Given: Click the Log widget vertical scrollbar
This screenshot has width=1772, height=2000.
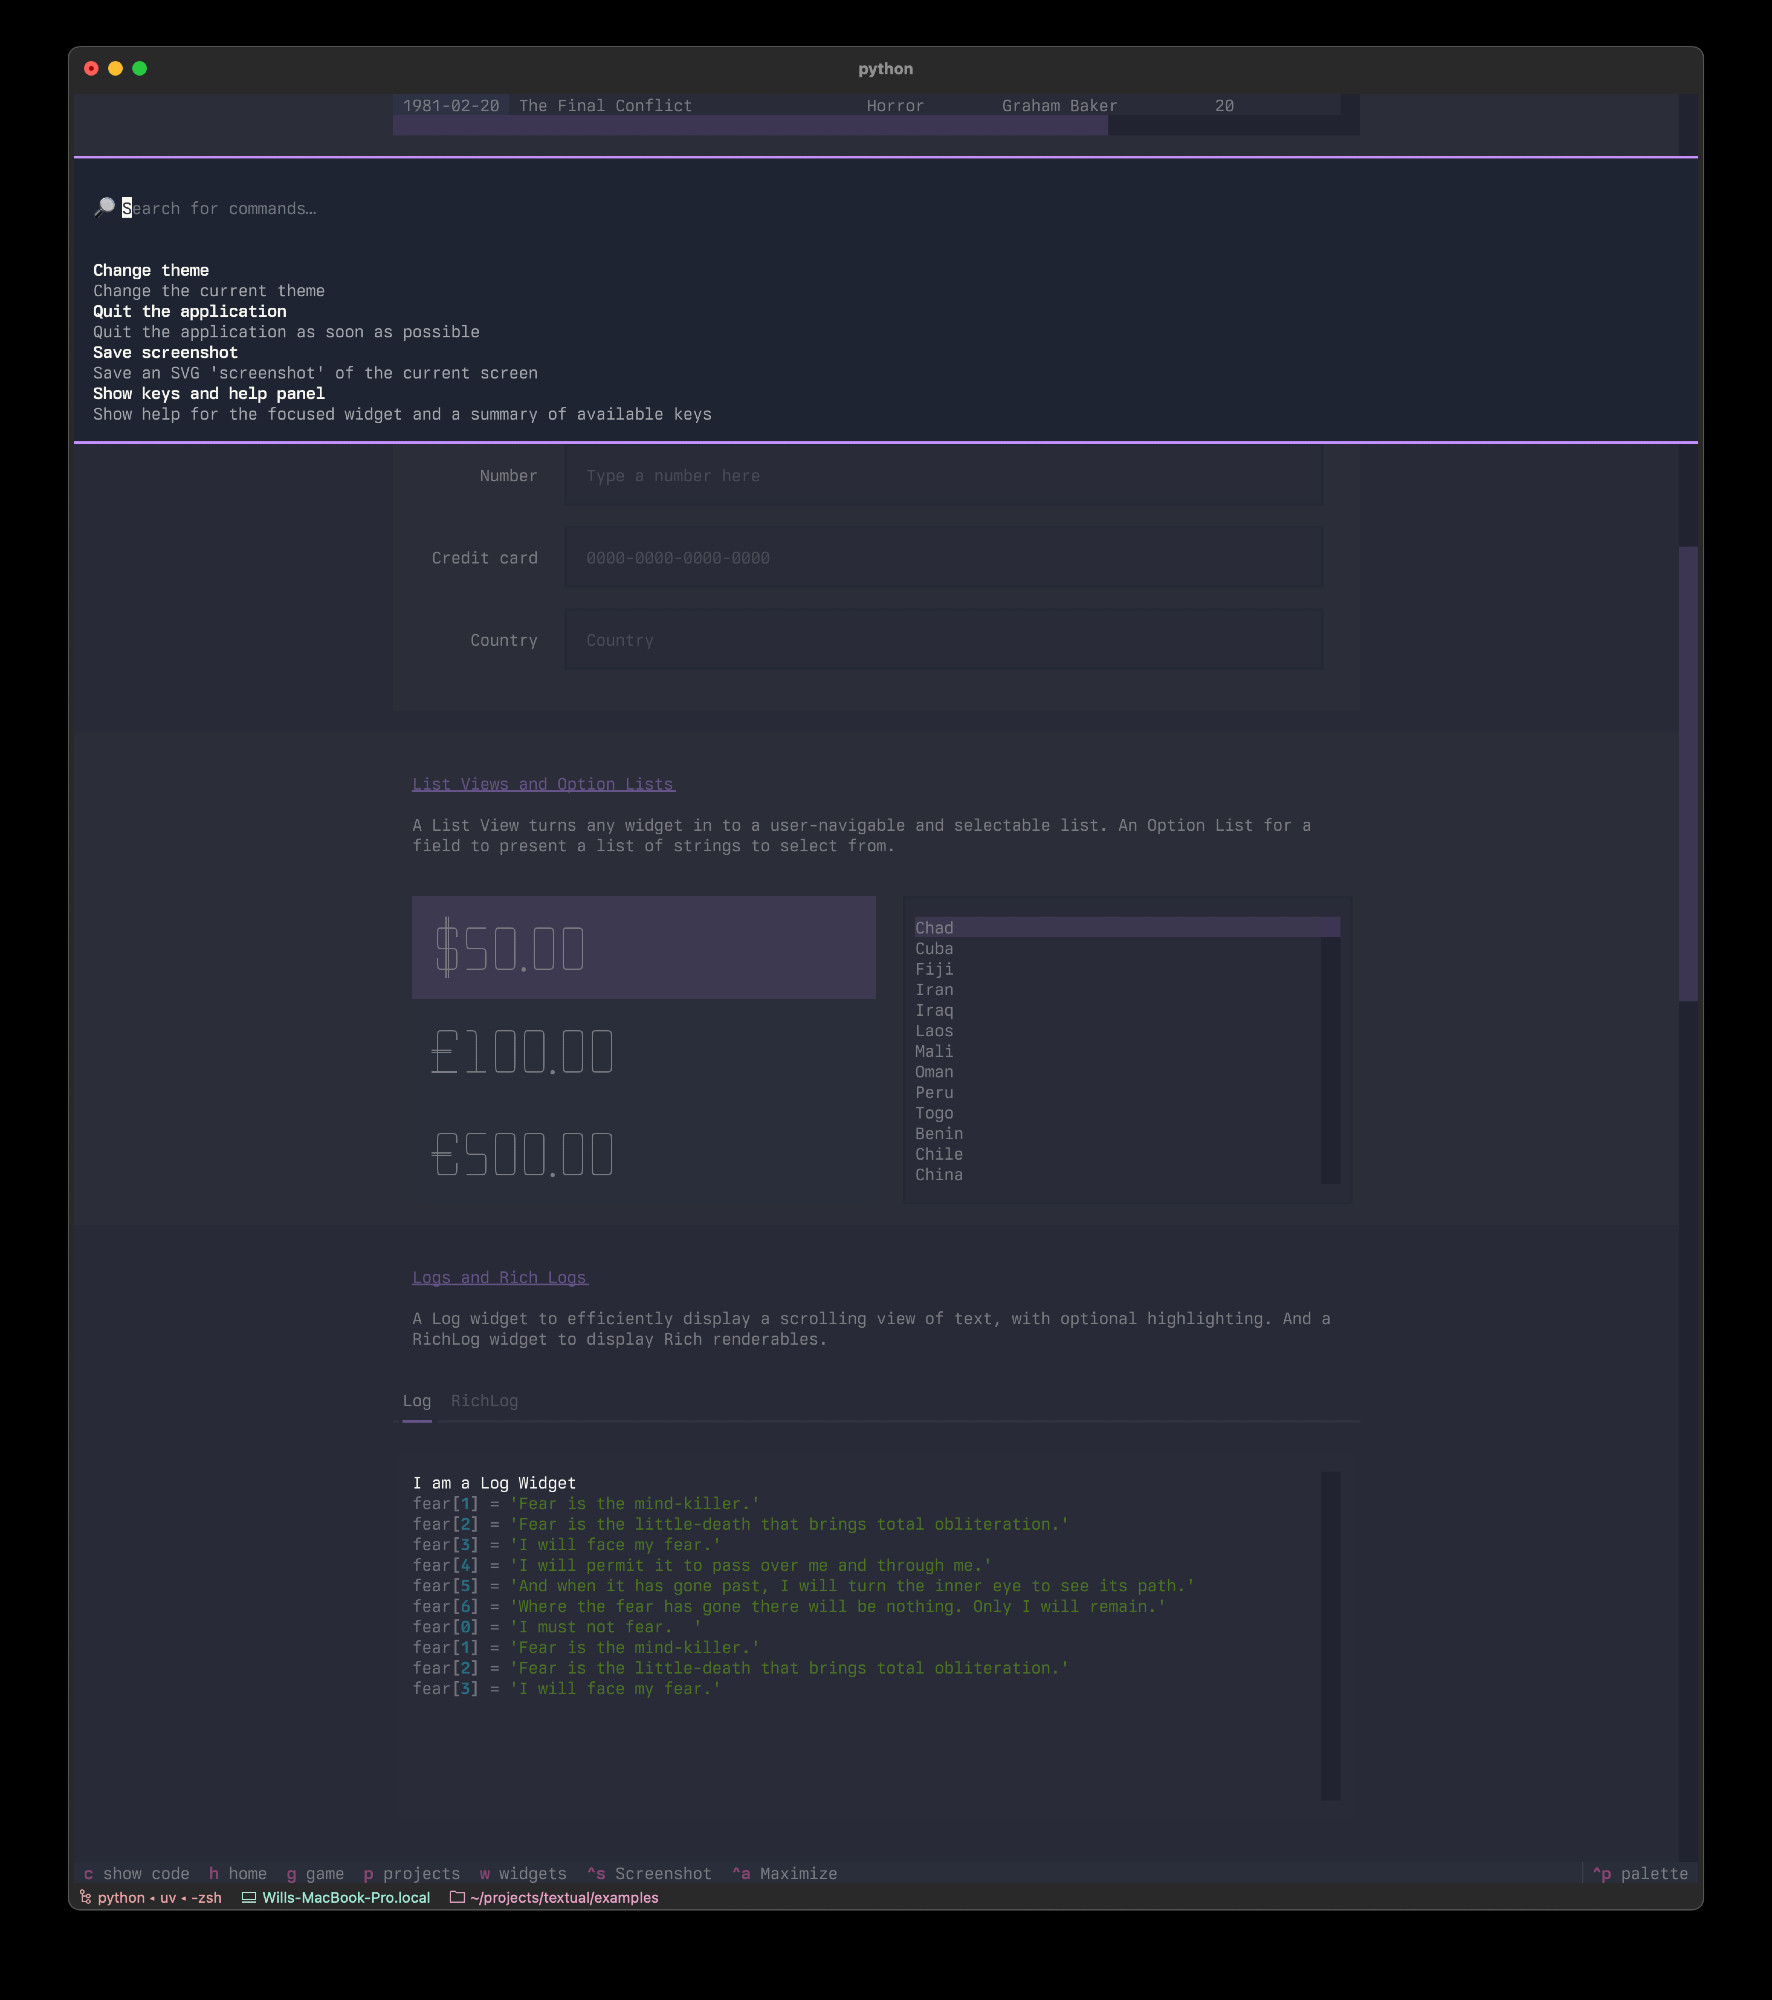Looking at the screenshot, I should (1331, 1635).
